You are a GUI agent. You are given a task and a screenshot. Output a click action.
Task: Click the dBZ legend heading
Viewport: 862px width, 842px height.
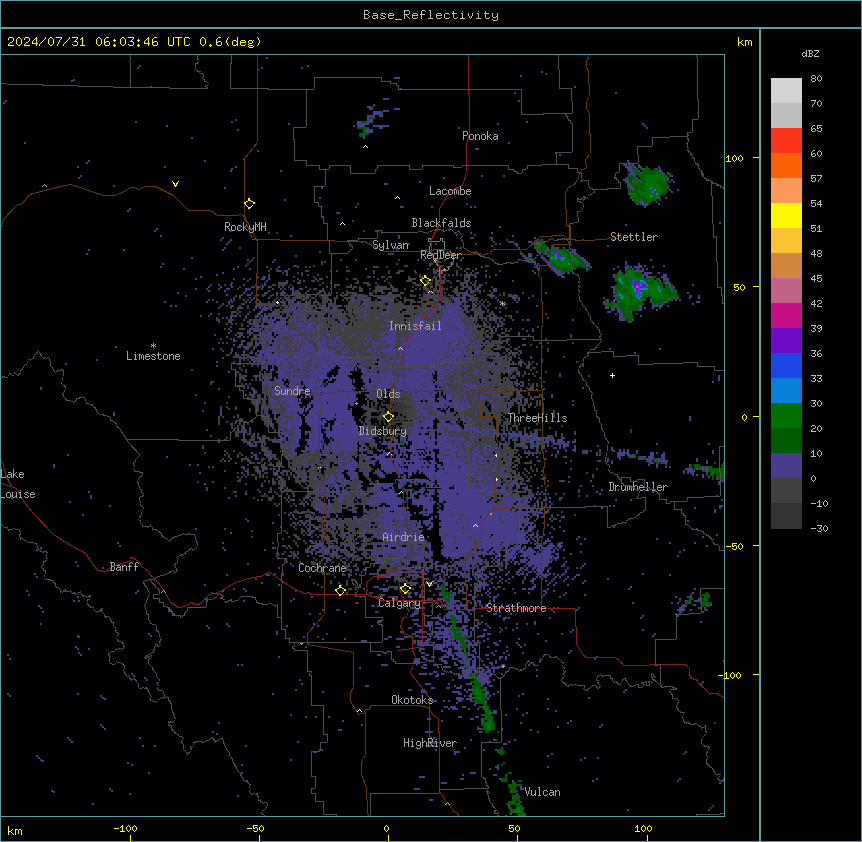click(810, 54)
